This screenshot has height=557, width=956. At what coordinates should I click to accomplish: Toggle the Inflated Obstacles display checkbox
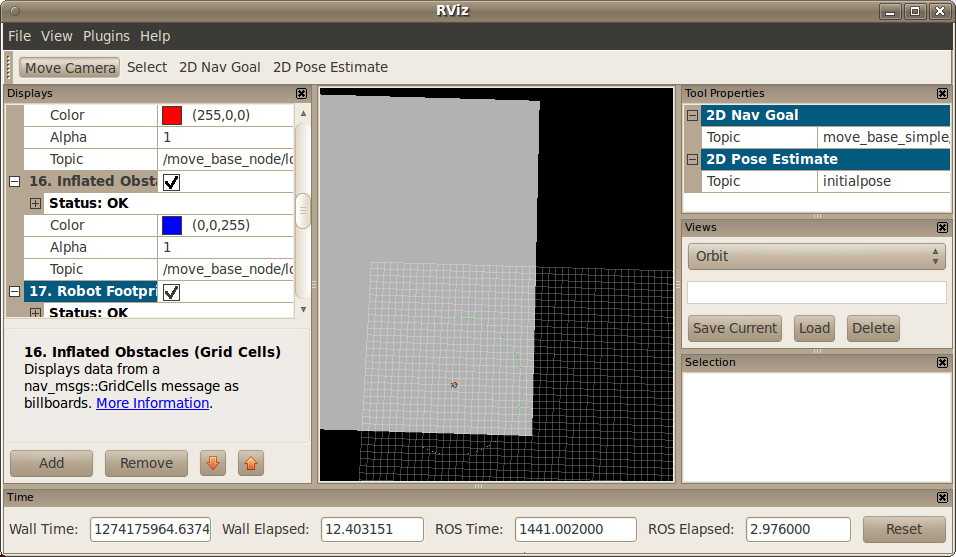point(171,182)
